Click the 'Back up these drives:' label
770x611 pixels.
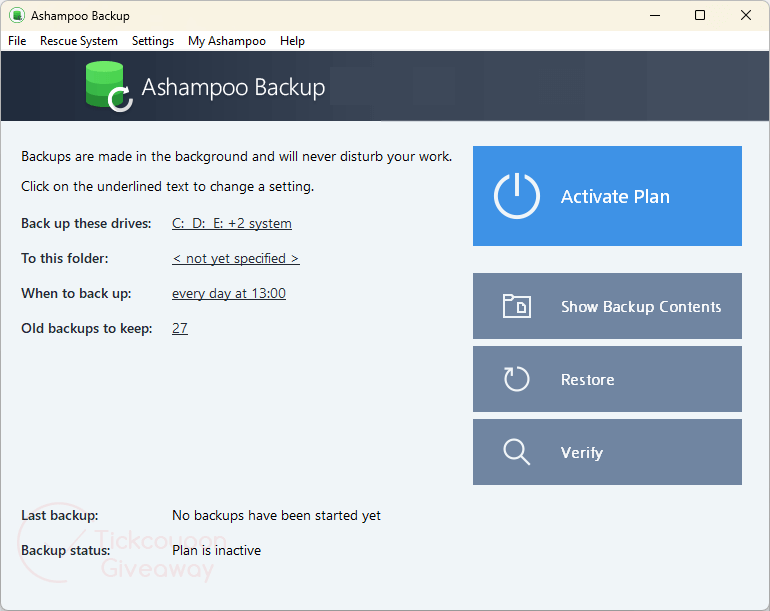coord(86,223)
